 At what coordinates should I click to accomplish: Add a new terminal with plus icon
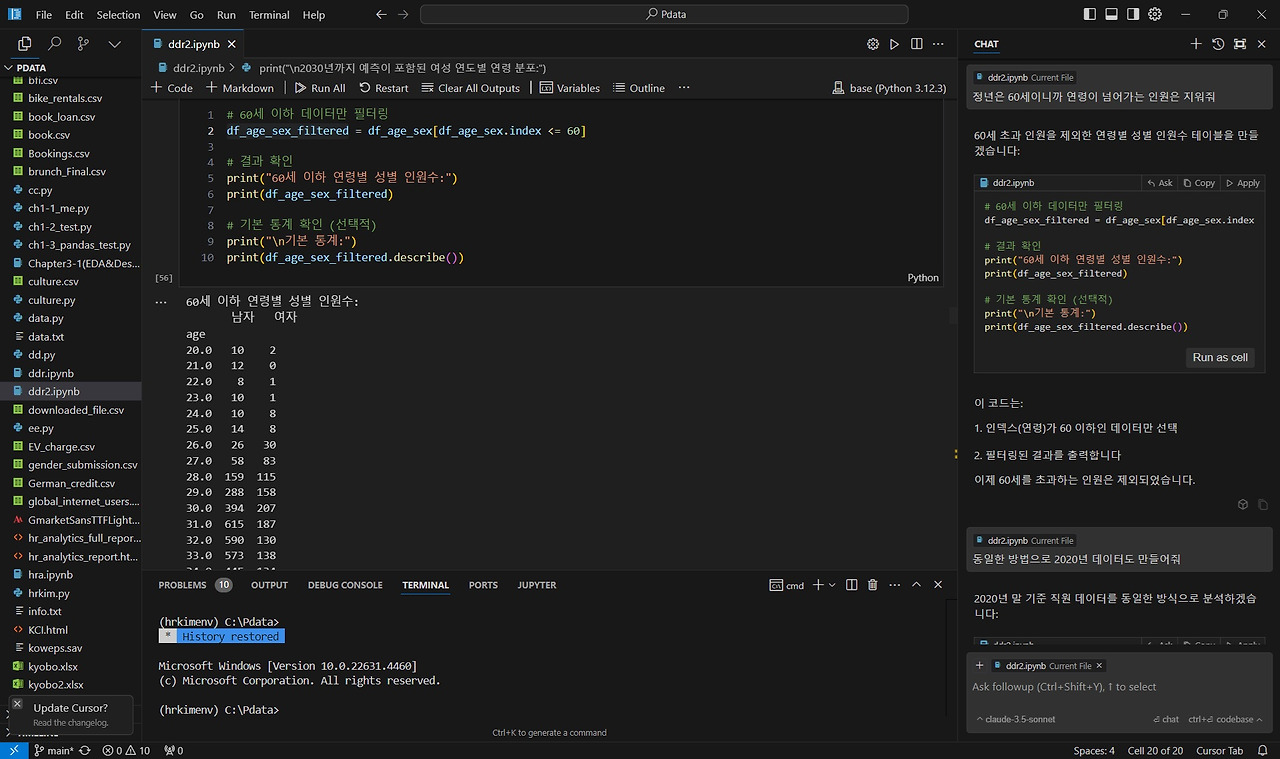[817, 585]
